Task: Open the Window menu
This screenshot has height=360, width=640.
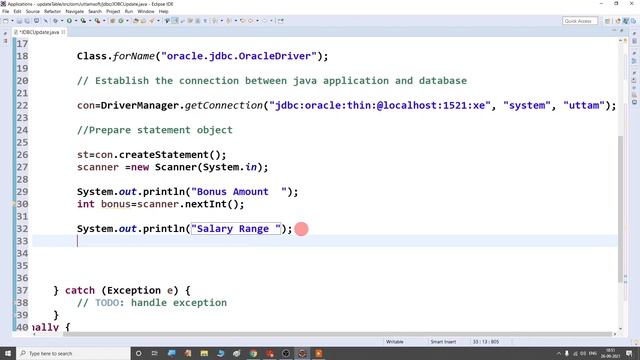Action: click(x=146, y=11)
